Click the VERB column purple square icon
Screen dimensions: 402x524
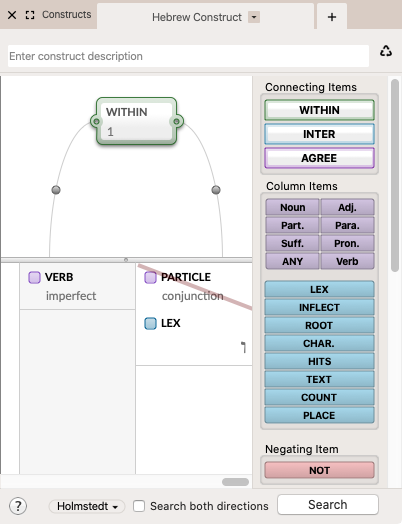pos(34,277)
